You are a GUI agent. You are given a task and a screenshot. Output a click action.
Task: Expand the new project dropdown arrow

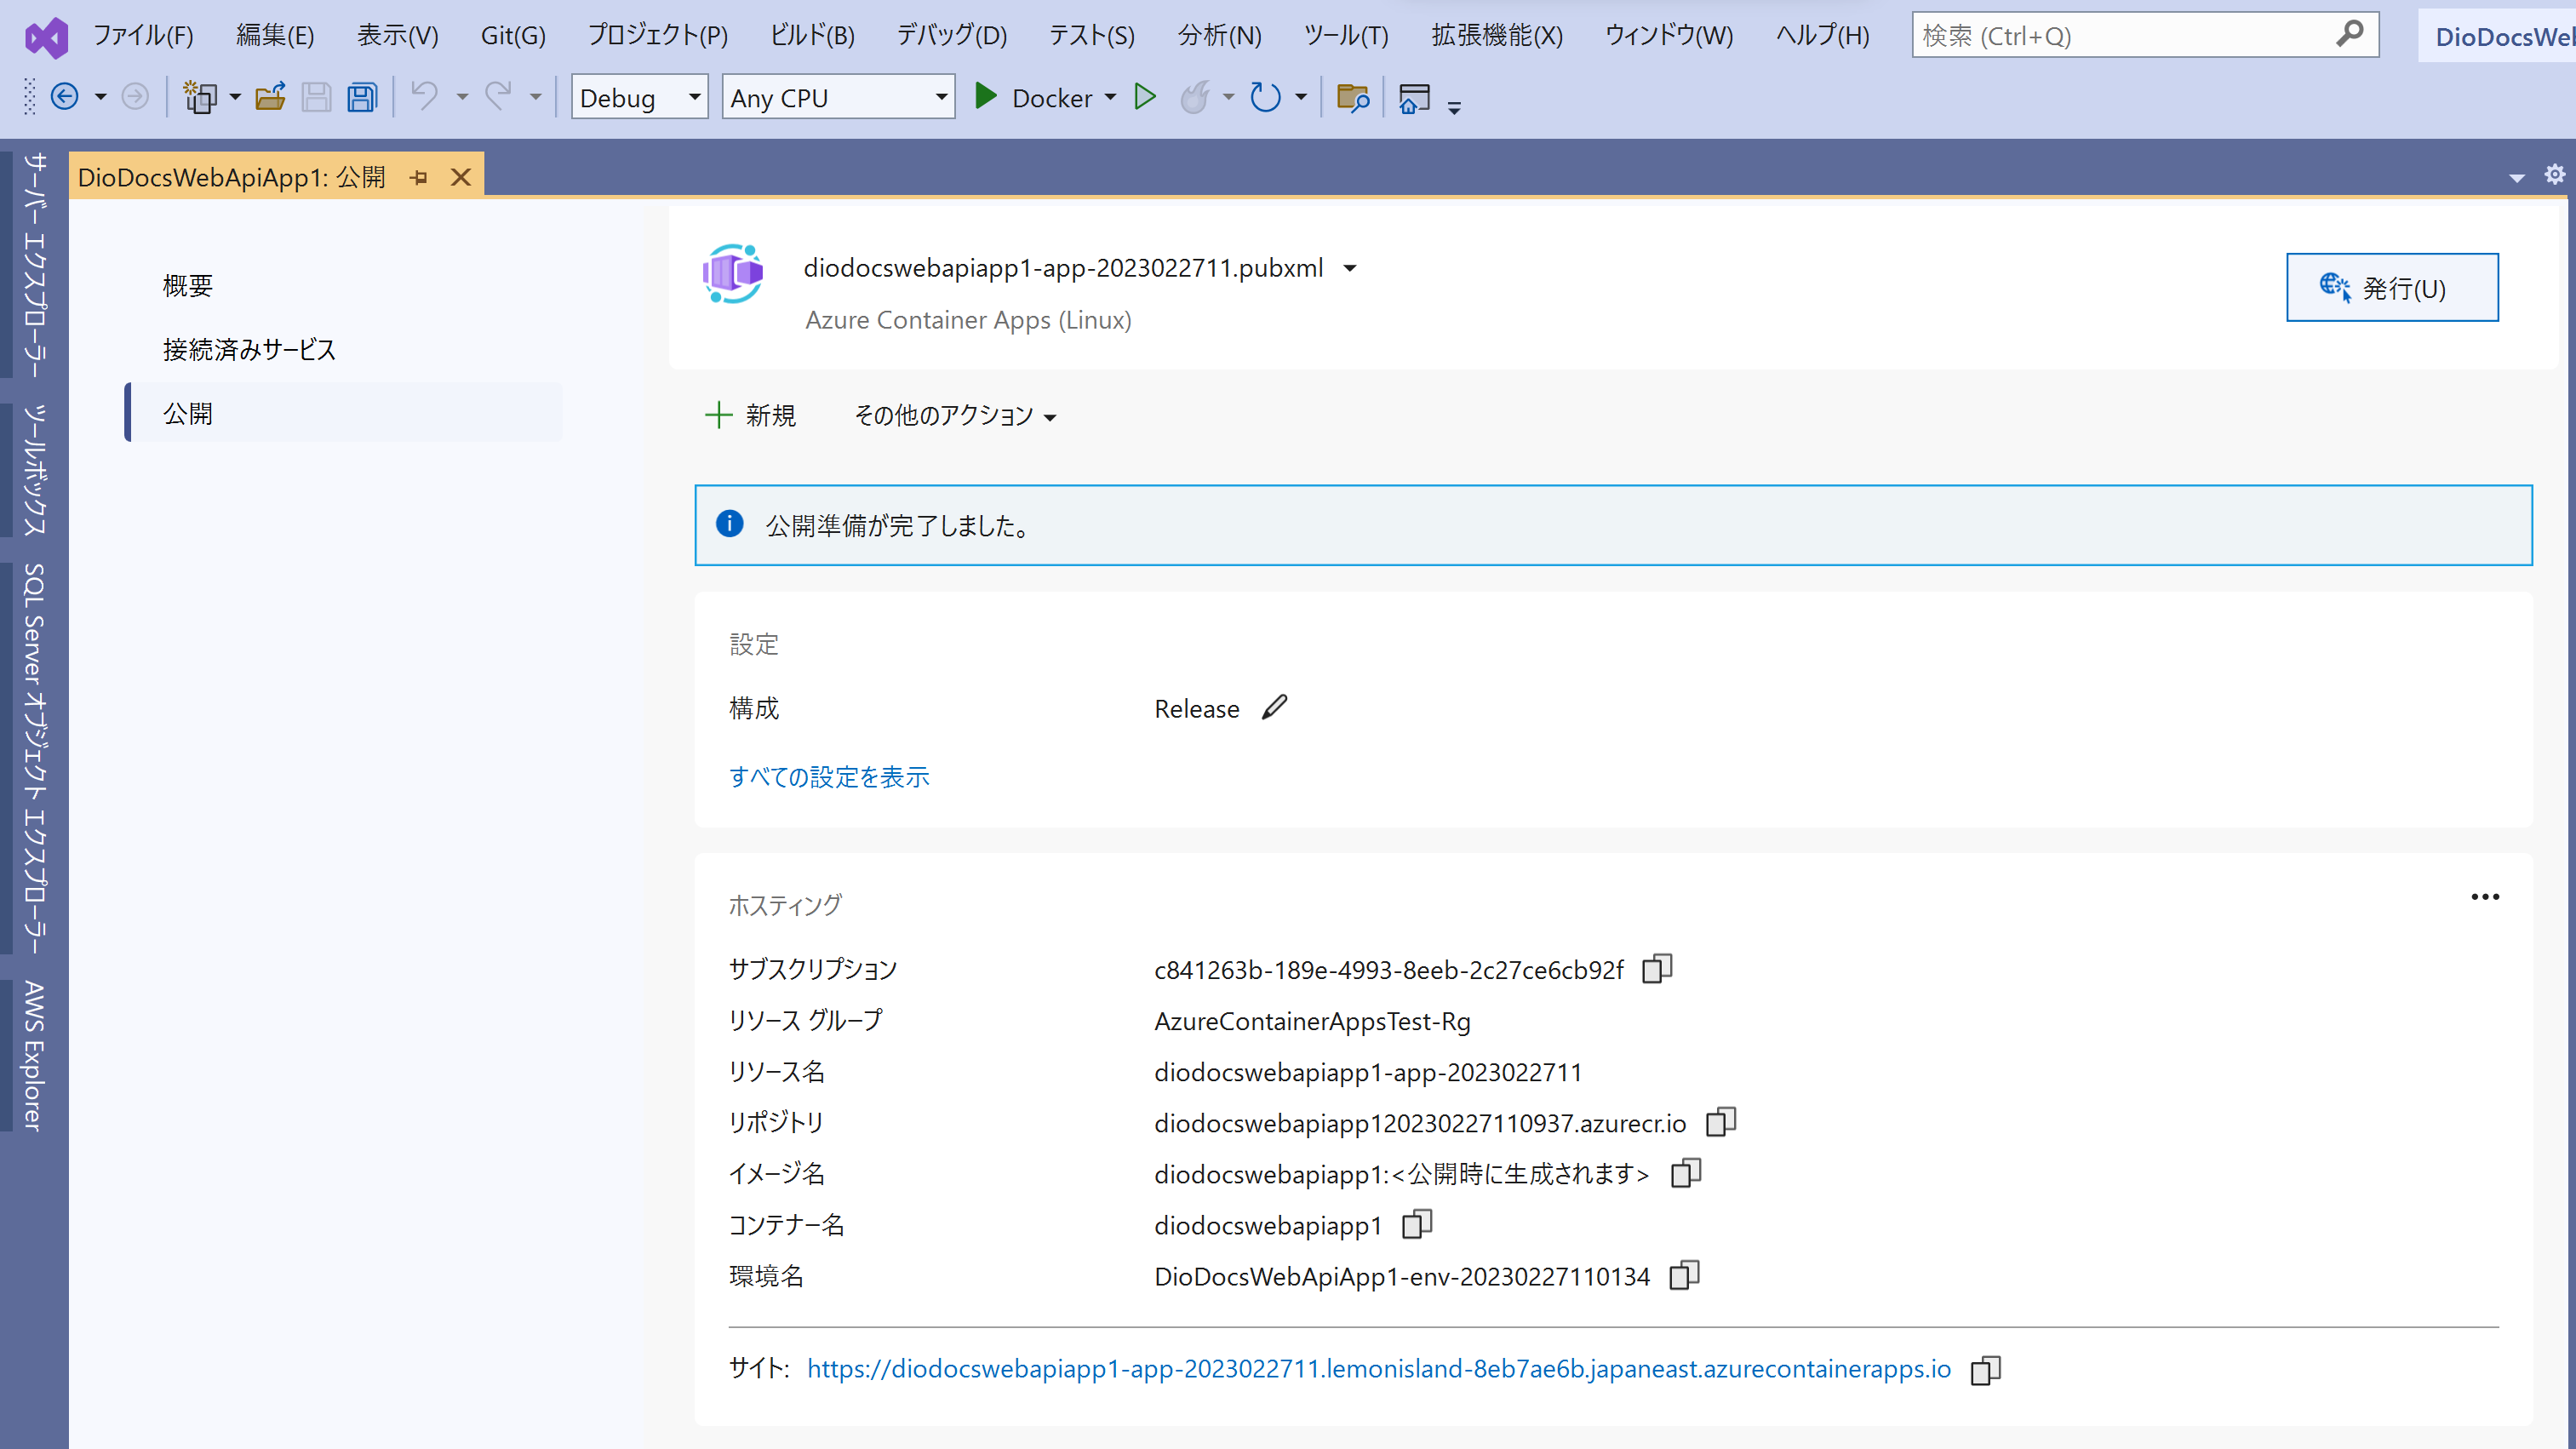click(235, 98)
